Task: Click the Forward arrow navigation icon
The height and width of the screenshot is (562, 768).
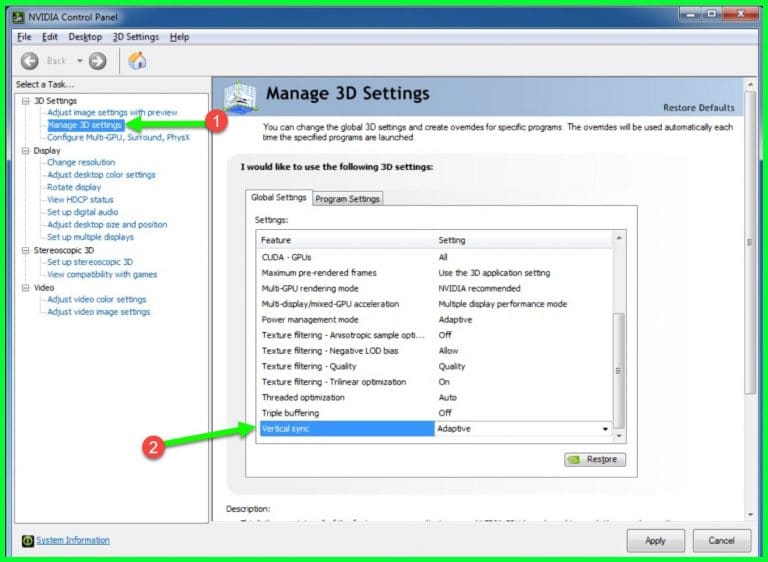Action: (x=97, y=61)
